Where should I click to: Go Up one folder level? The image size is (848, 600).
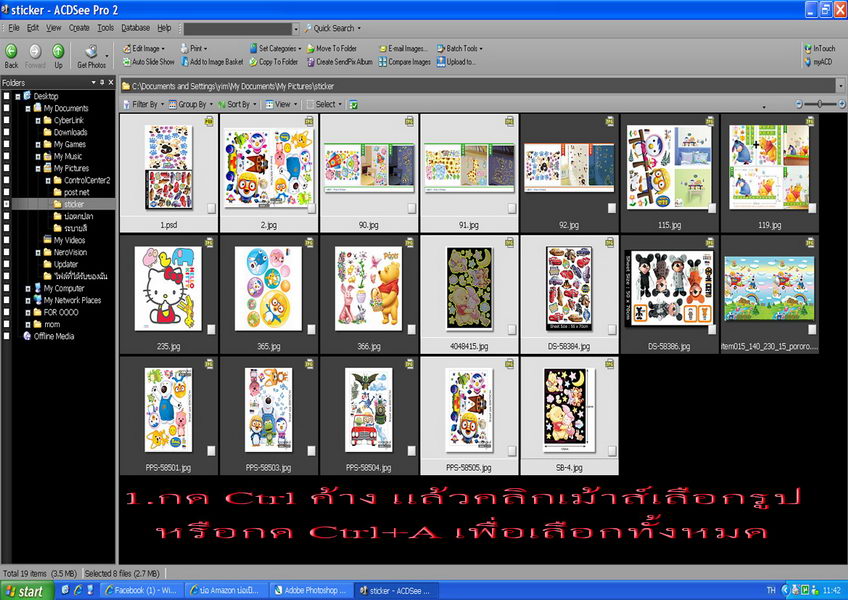(58, 56)
